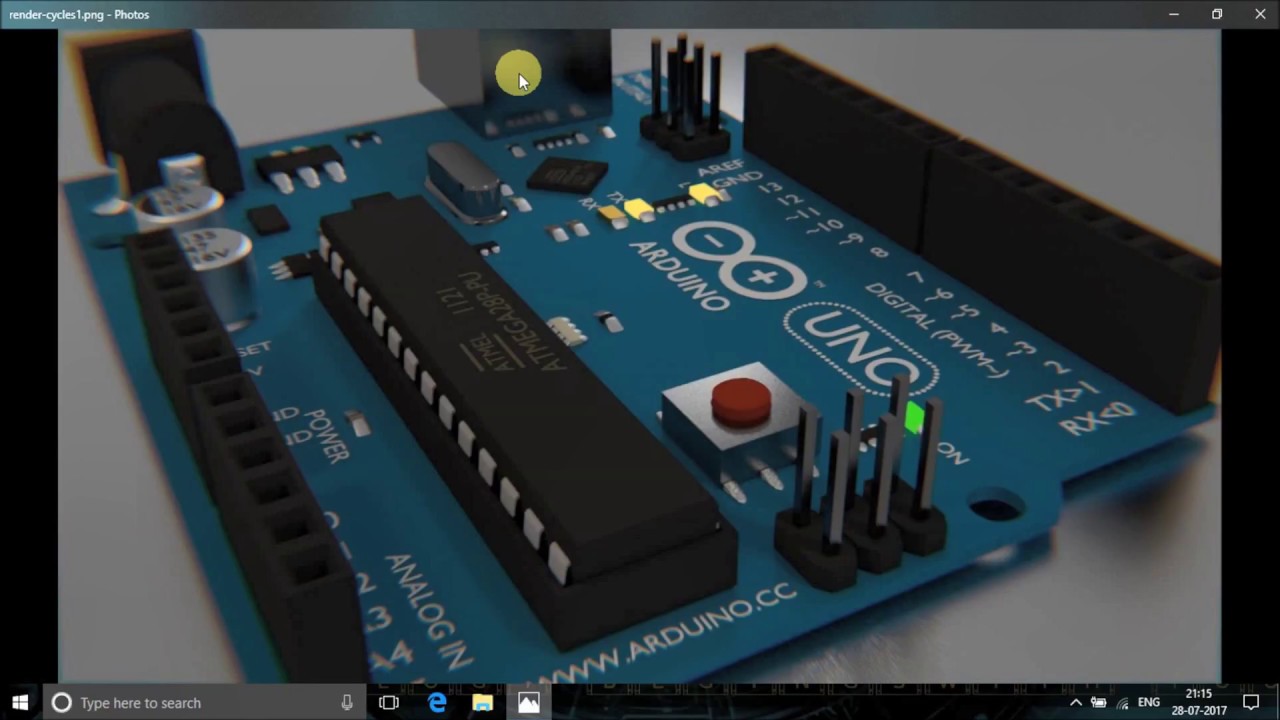Open the Action Center notifications icon
Viewport: 1280px width, 720px height.
click(x=1251, y=703)
